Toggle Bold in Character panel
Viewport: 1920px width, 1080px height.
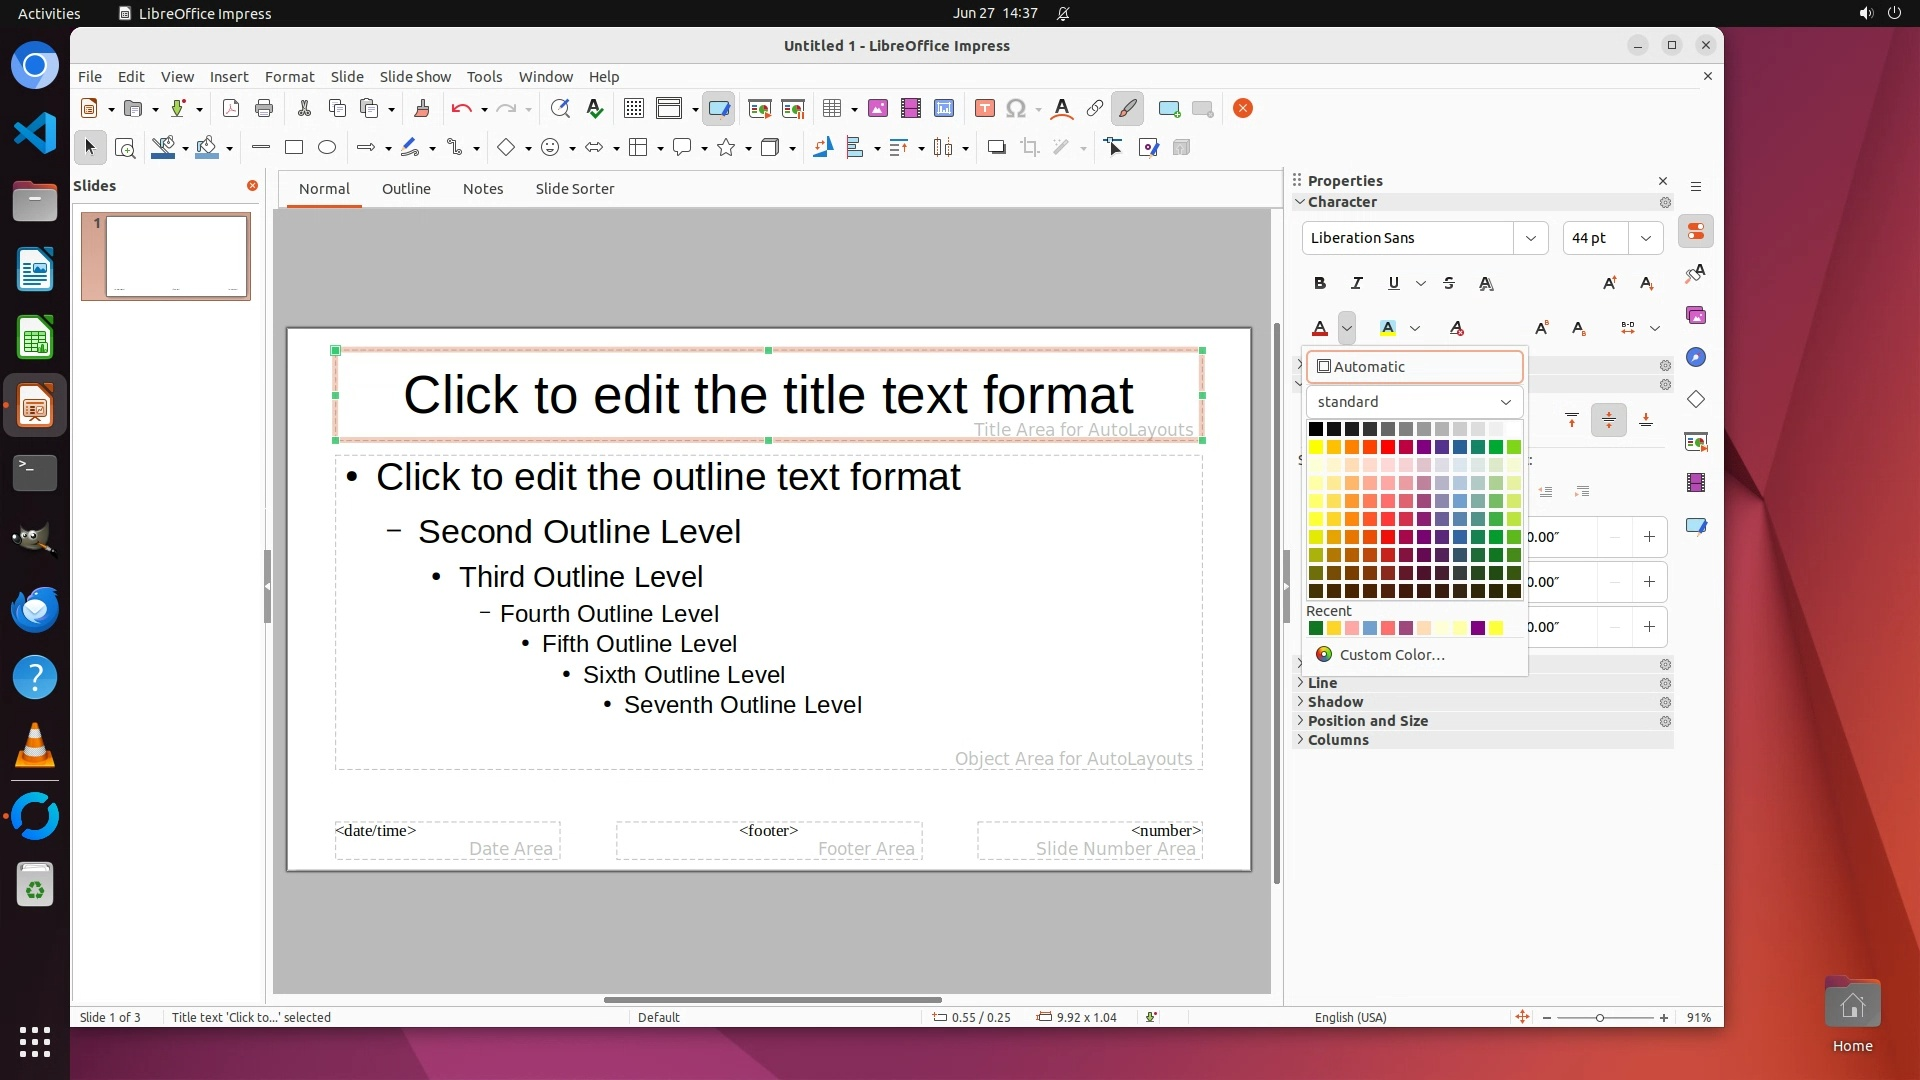(1320, 284)
